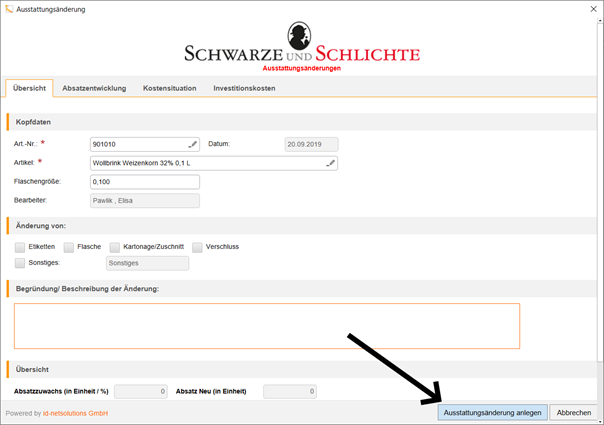This screenshot has width=604, height=425.
Task: Click the pencil icon in Art.-Nr. field
Action: click(x=192, y=144)
